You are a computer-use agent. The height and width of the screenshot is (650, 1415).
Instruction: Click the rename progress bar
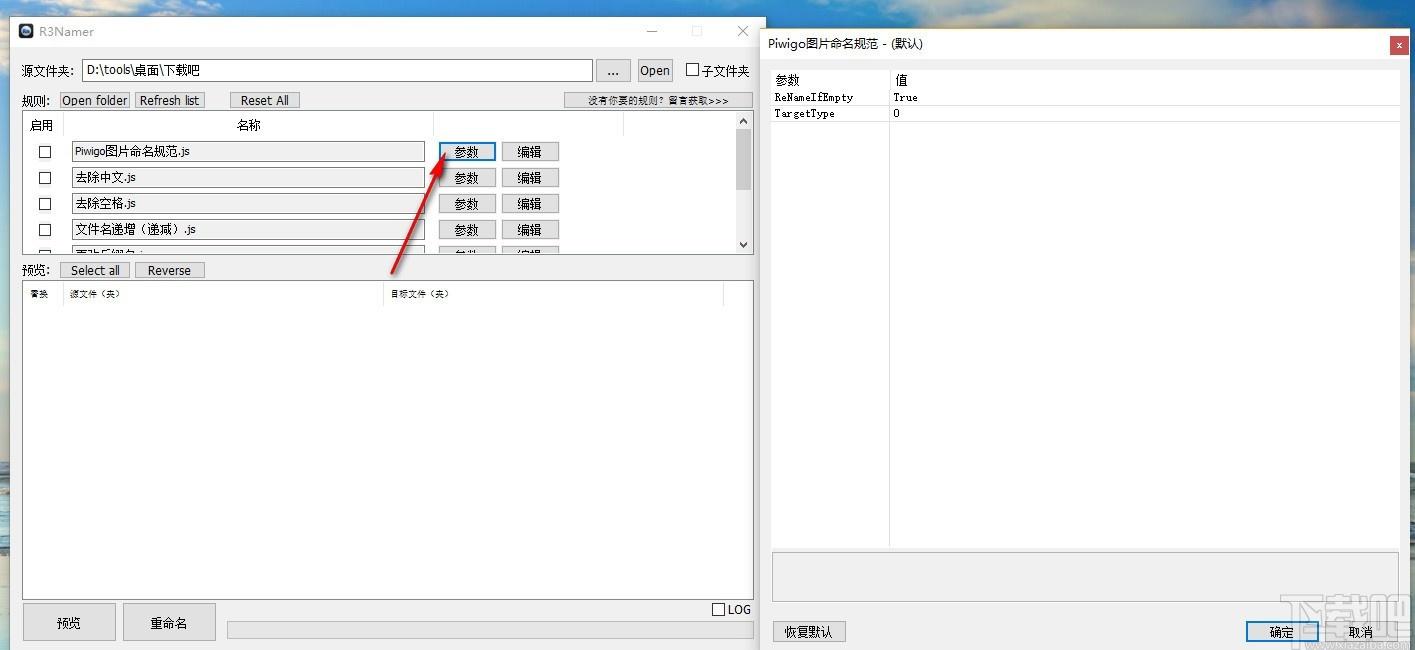click(489, 629)
